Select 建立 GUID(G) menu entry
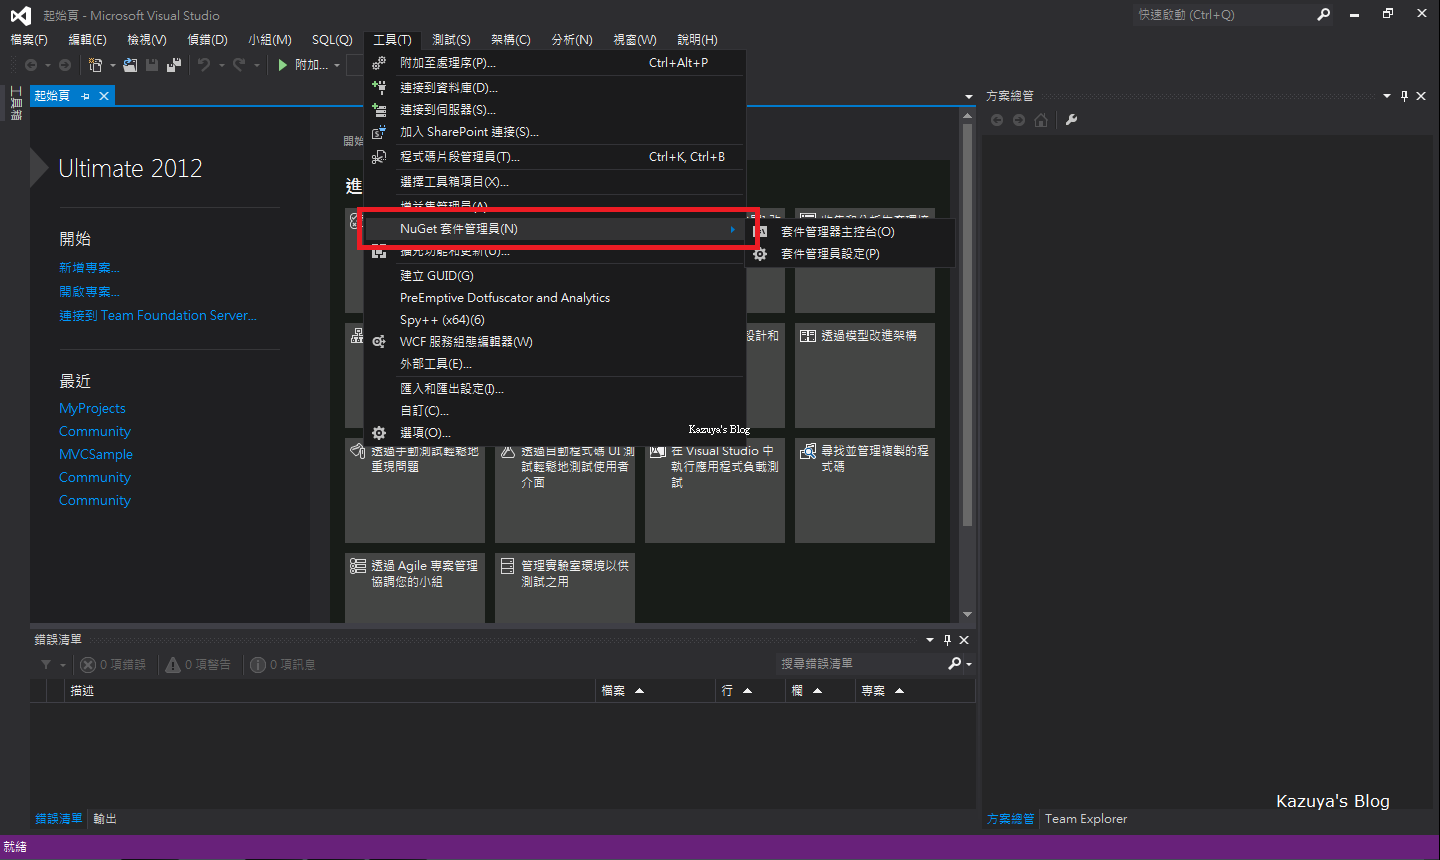The width and height of the screenshot is (1440, 860). 555,276
